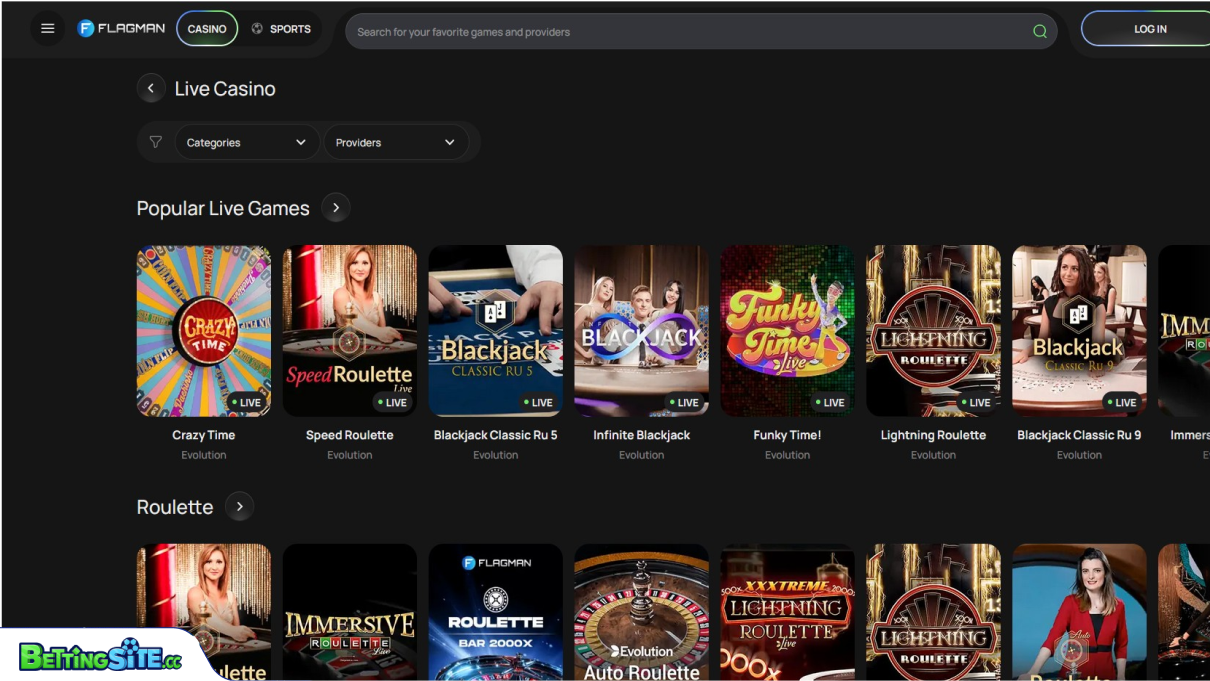Expand the Providers dropdown
The height and width of the screenshot is (681, 1210).
click(395, 142)
